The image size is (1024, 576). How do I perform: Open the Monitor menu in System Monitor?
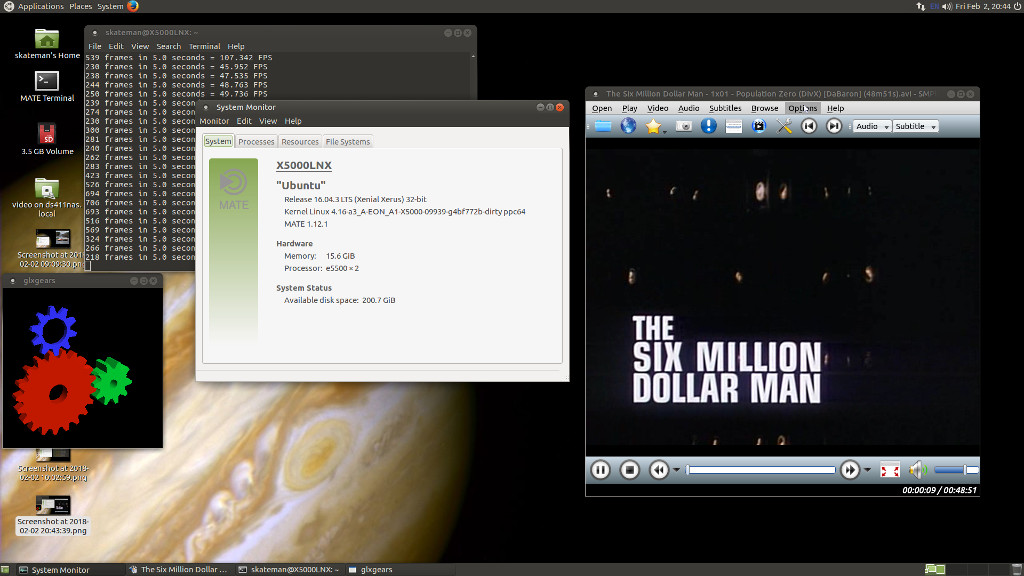[x=214, y=121]
